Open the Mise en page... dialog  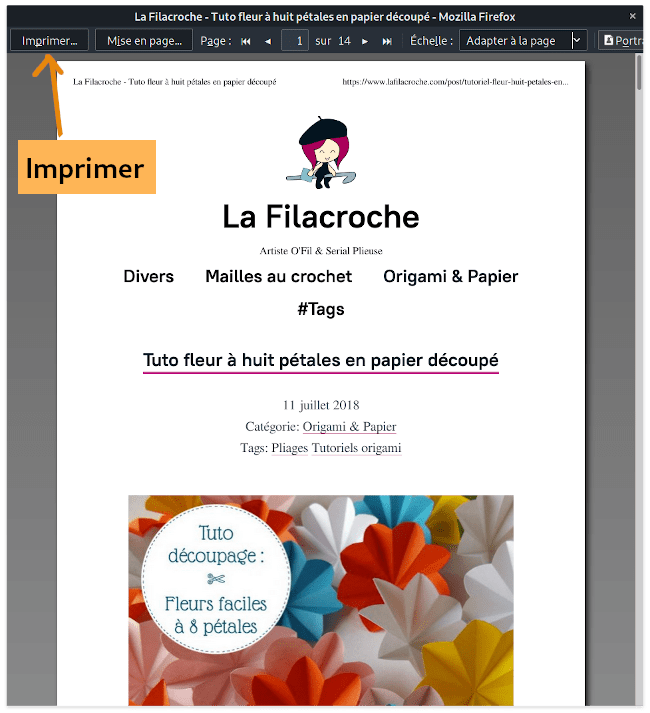(x=144, y=41)
